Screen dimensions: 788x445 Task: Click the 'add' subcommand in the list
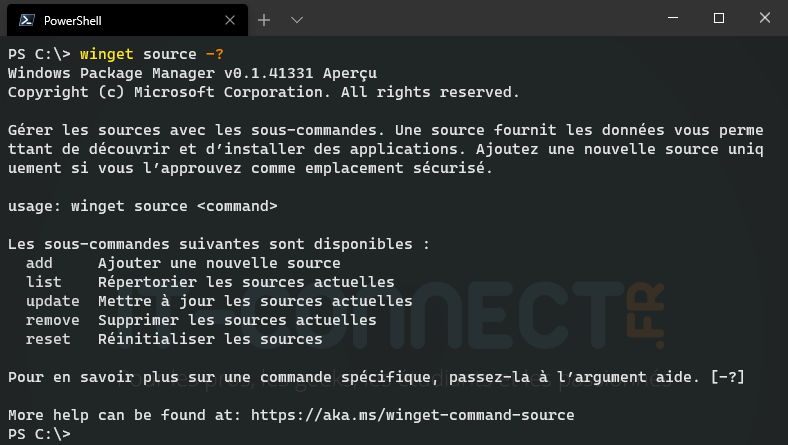[39, 263]
